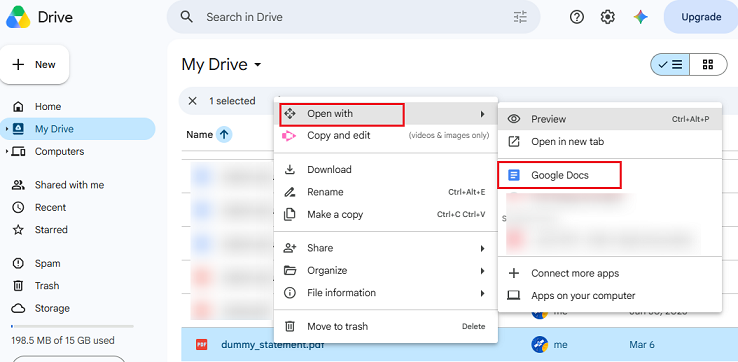Select Preview in the submenu

pyautogui.click(x=610, y=119)
